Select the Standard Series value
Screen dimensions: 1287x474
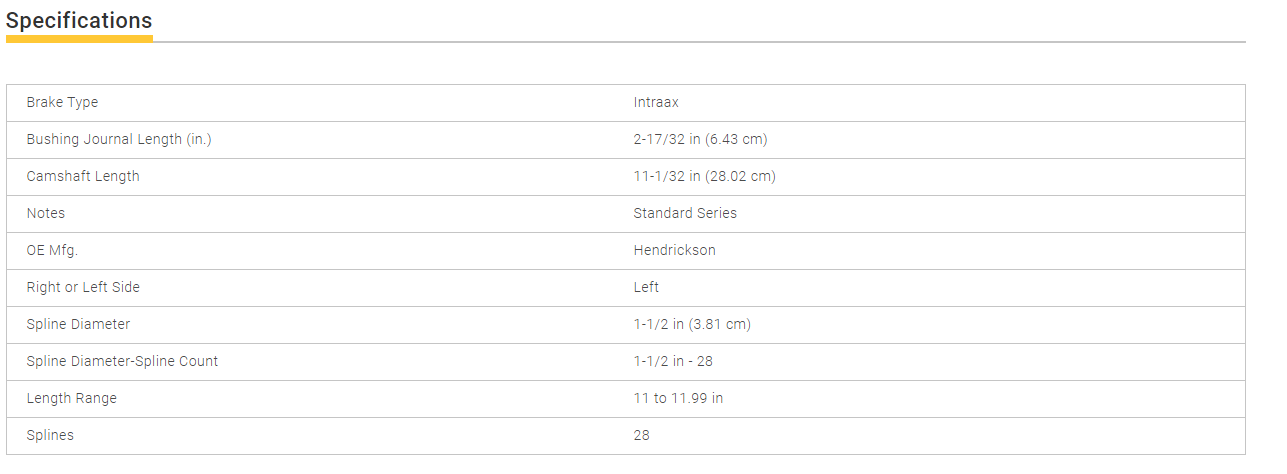685,213
